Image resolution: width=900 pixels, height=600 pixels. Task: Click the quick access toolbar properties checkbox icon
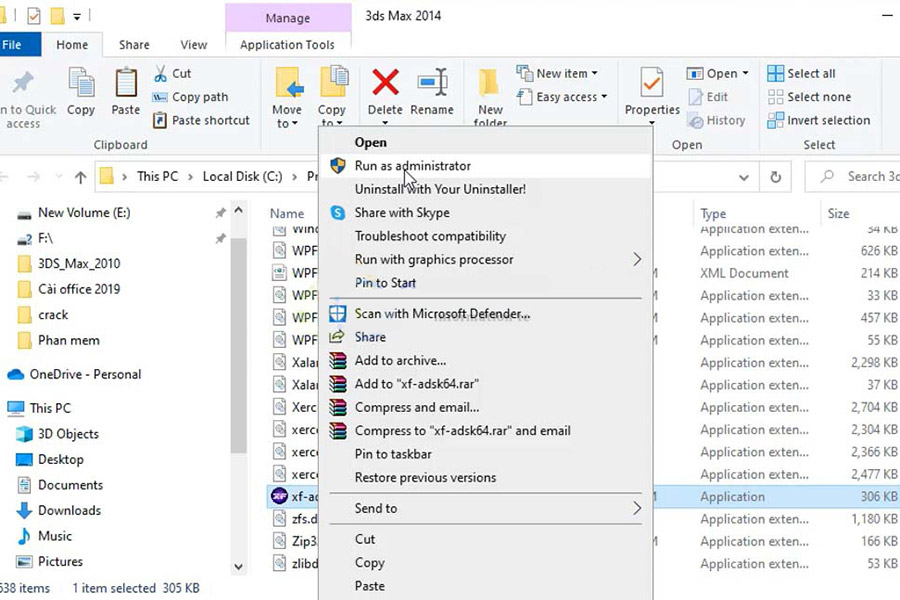(34, 16)
